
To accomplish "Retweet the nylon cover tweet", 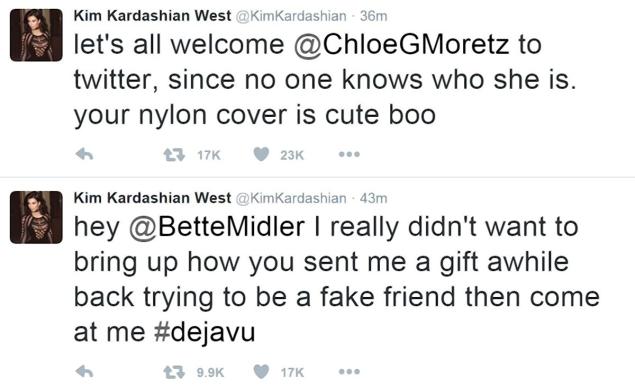I will pos(174,155).
